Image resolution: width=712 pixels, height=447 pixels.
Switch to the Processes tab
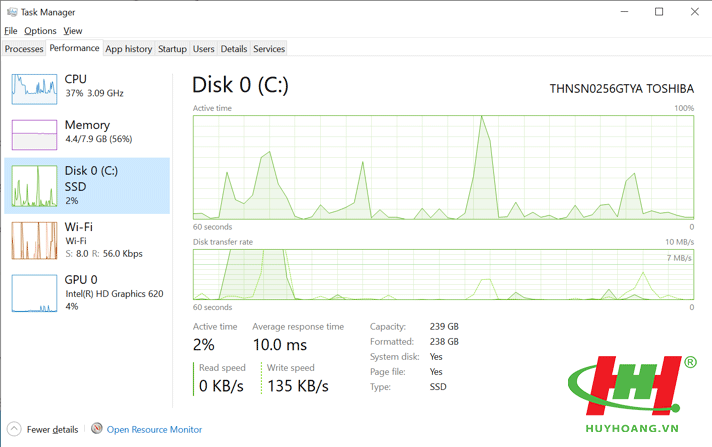click(x=24, y=48)
